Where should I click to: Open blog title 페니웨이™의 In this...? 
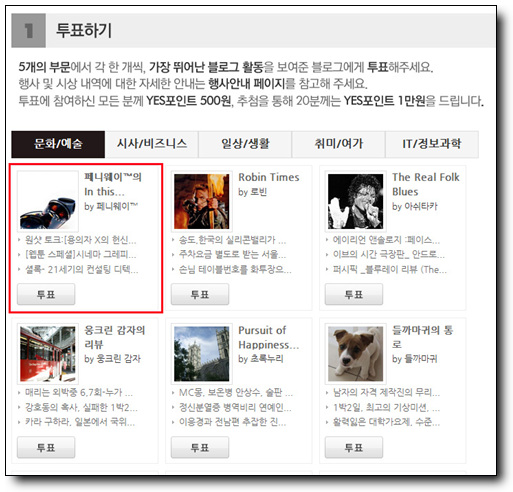(113, 184)
